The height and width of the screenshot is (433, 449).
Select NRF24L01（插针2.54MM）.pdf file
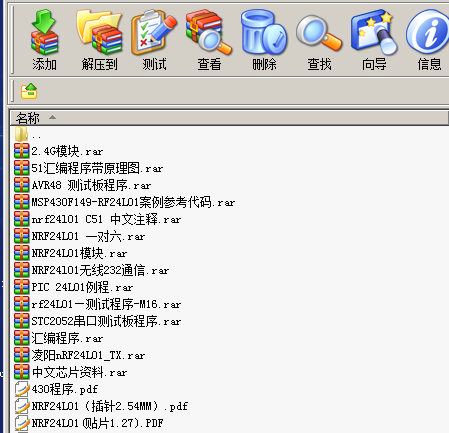pyautogui.click(x=101, y=406)
